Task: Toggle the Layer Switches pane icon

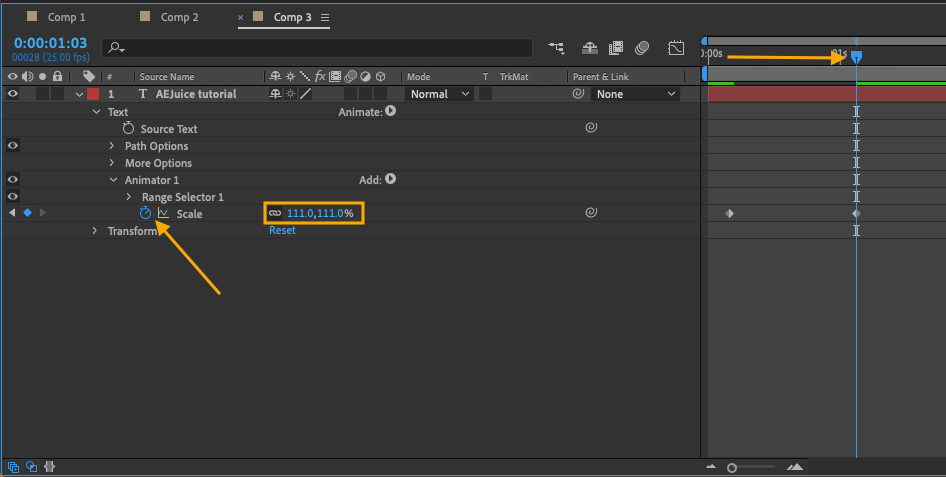Action: click(x=13, y=467)
